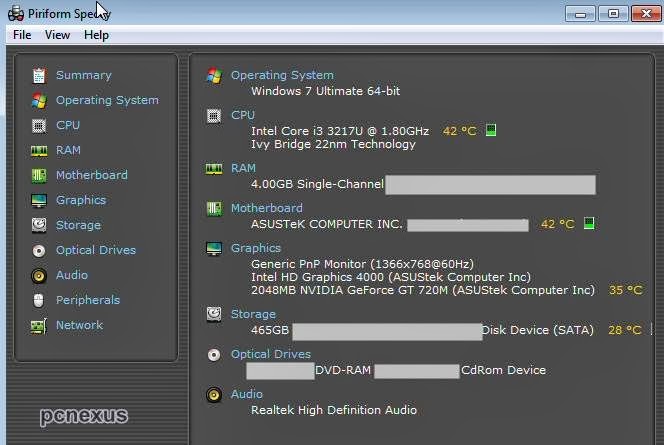
Task: Open the Audio section in sidebar
Action: (x=72, y=275)
